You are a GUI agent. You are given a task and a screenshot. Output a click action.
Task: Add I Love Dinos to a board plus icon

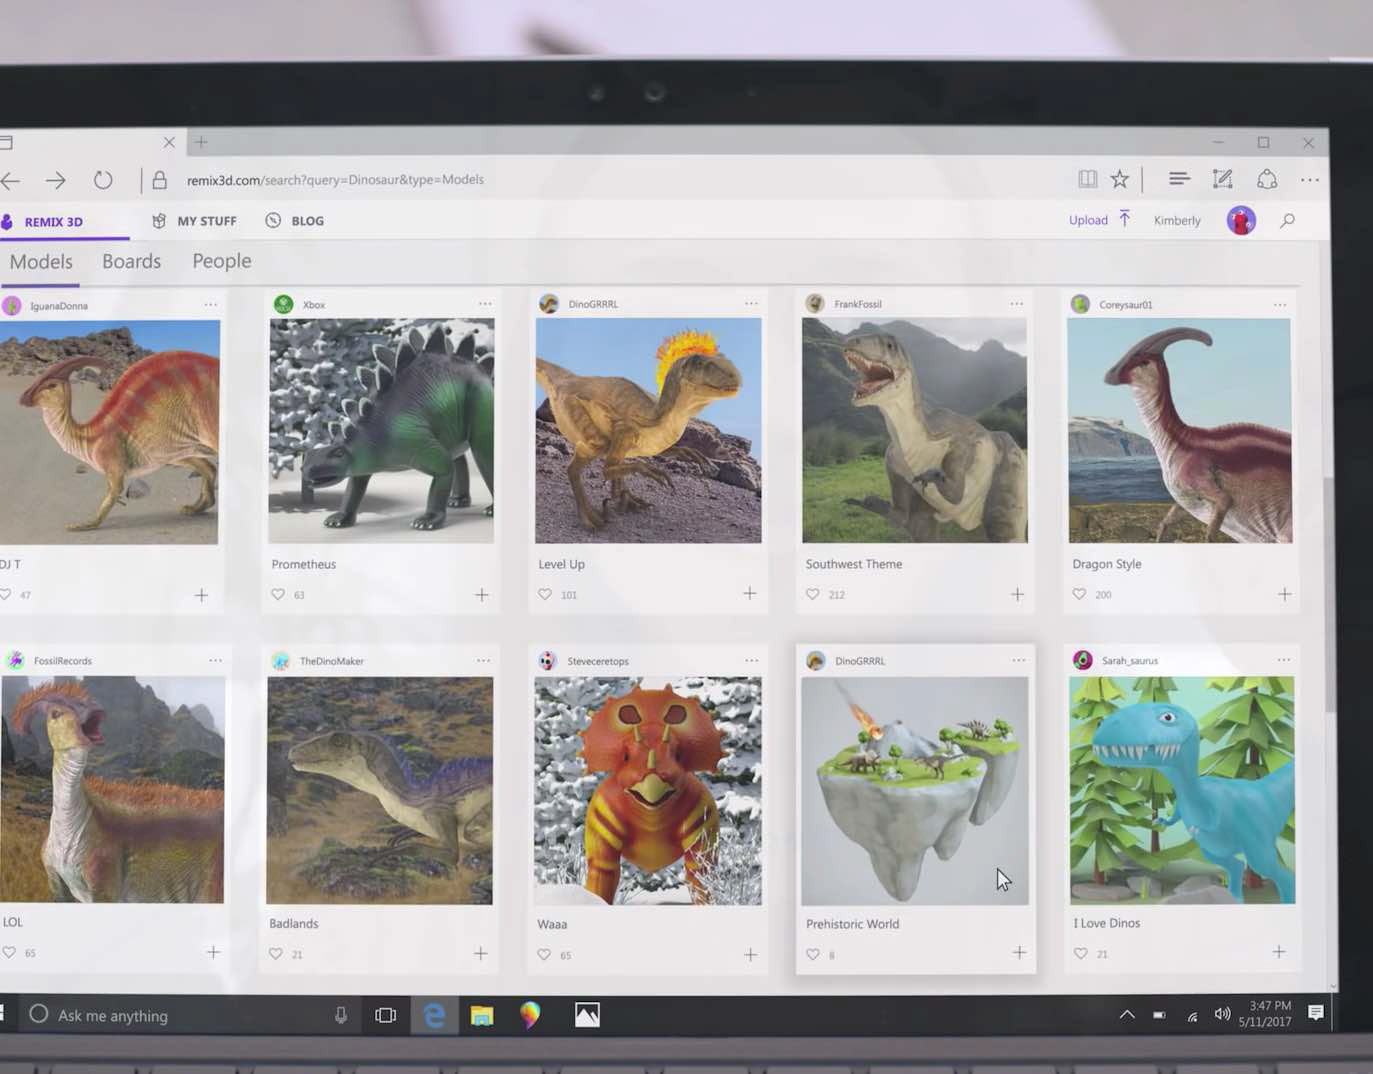pyautogui.click(x=1279, y=952)
